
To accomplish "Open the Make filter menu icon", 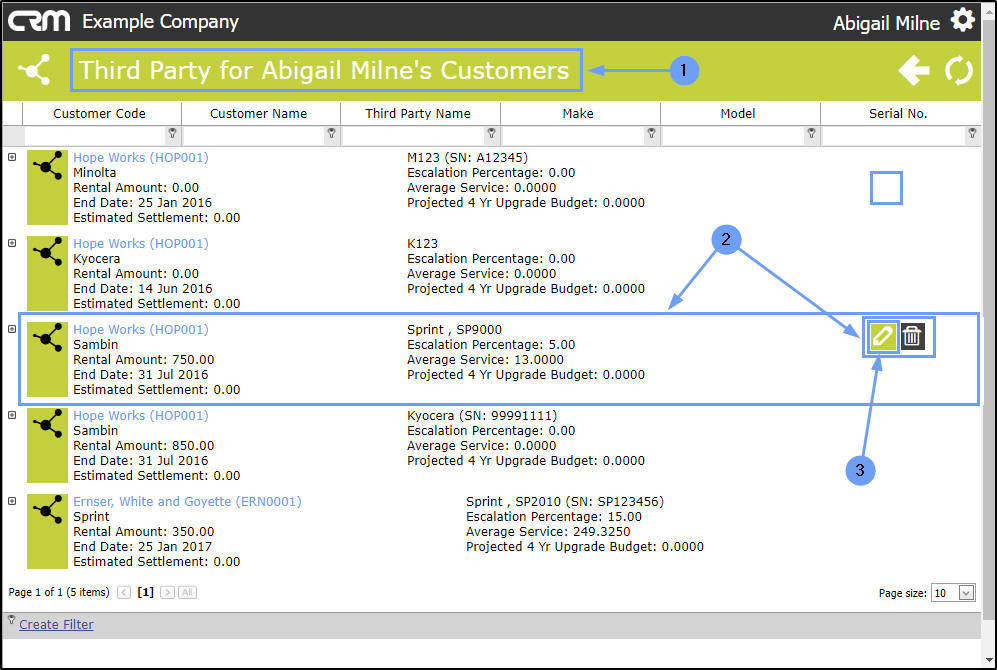I will point(651,133).
